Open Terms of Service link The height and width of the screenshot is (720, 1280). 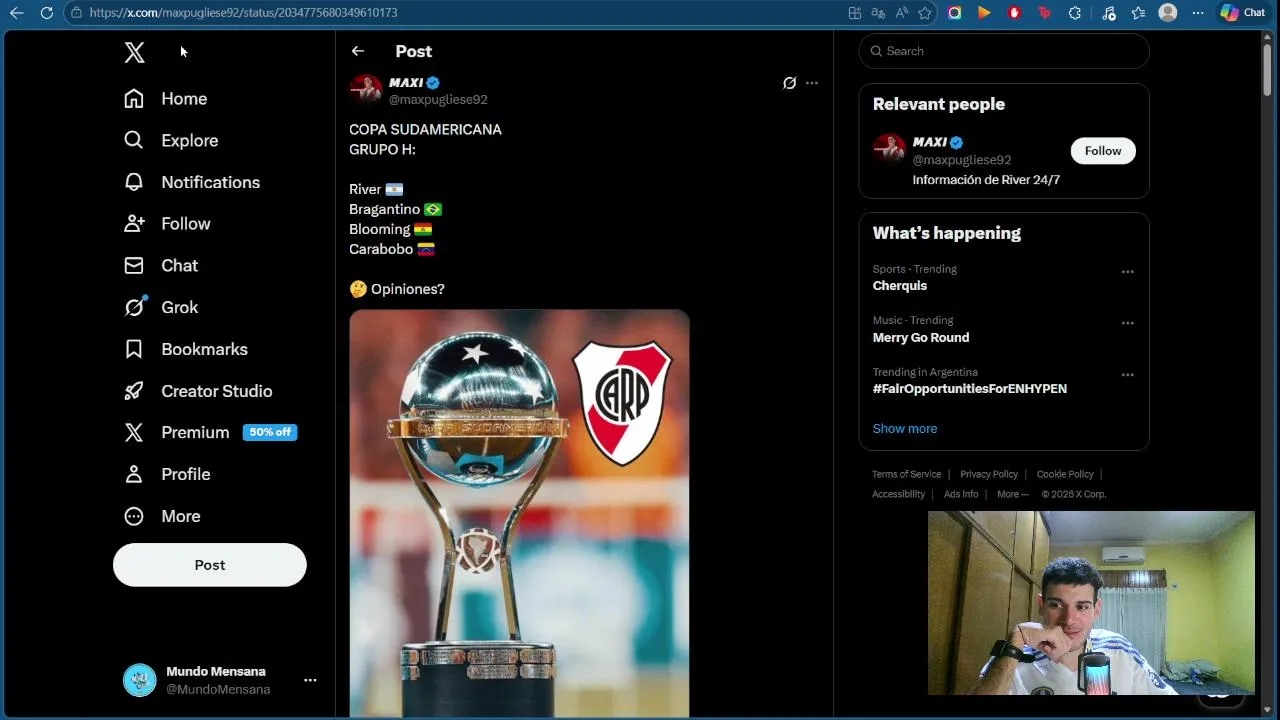[906, 474]
